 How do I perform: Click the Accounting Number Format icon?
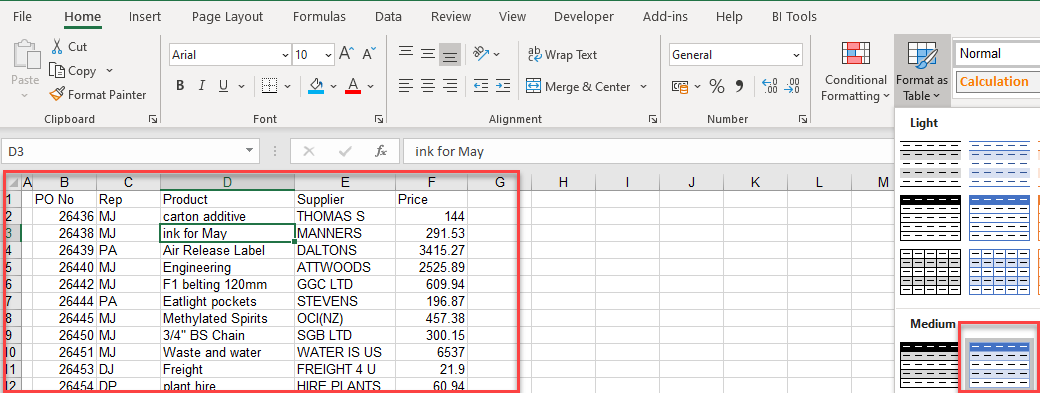tap(679, 86)
